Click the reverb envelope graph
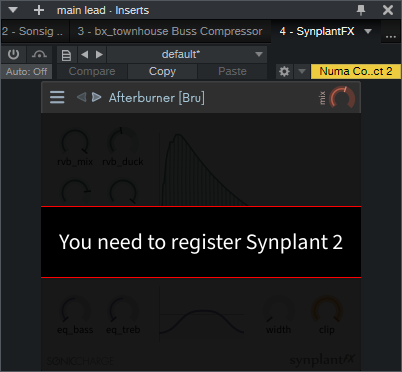The height and width of the screenshot is (372, 402). click(x=205, y=169)
